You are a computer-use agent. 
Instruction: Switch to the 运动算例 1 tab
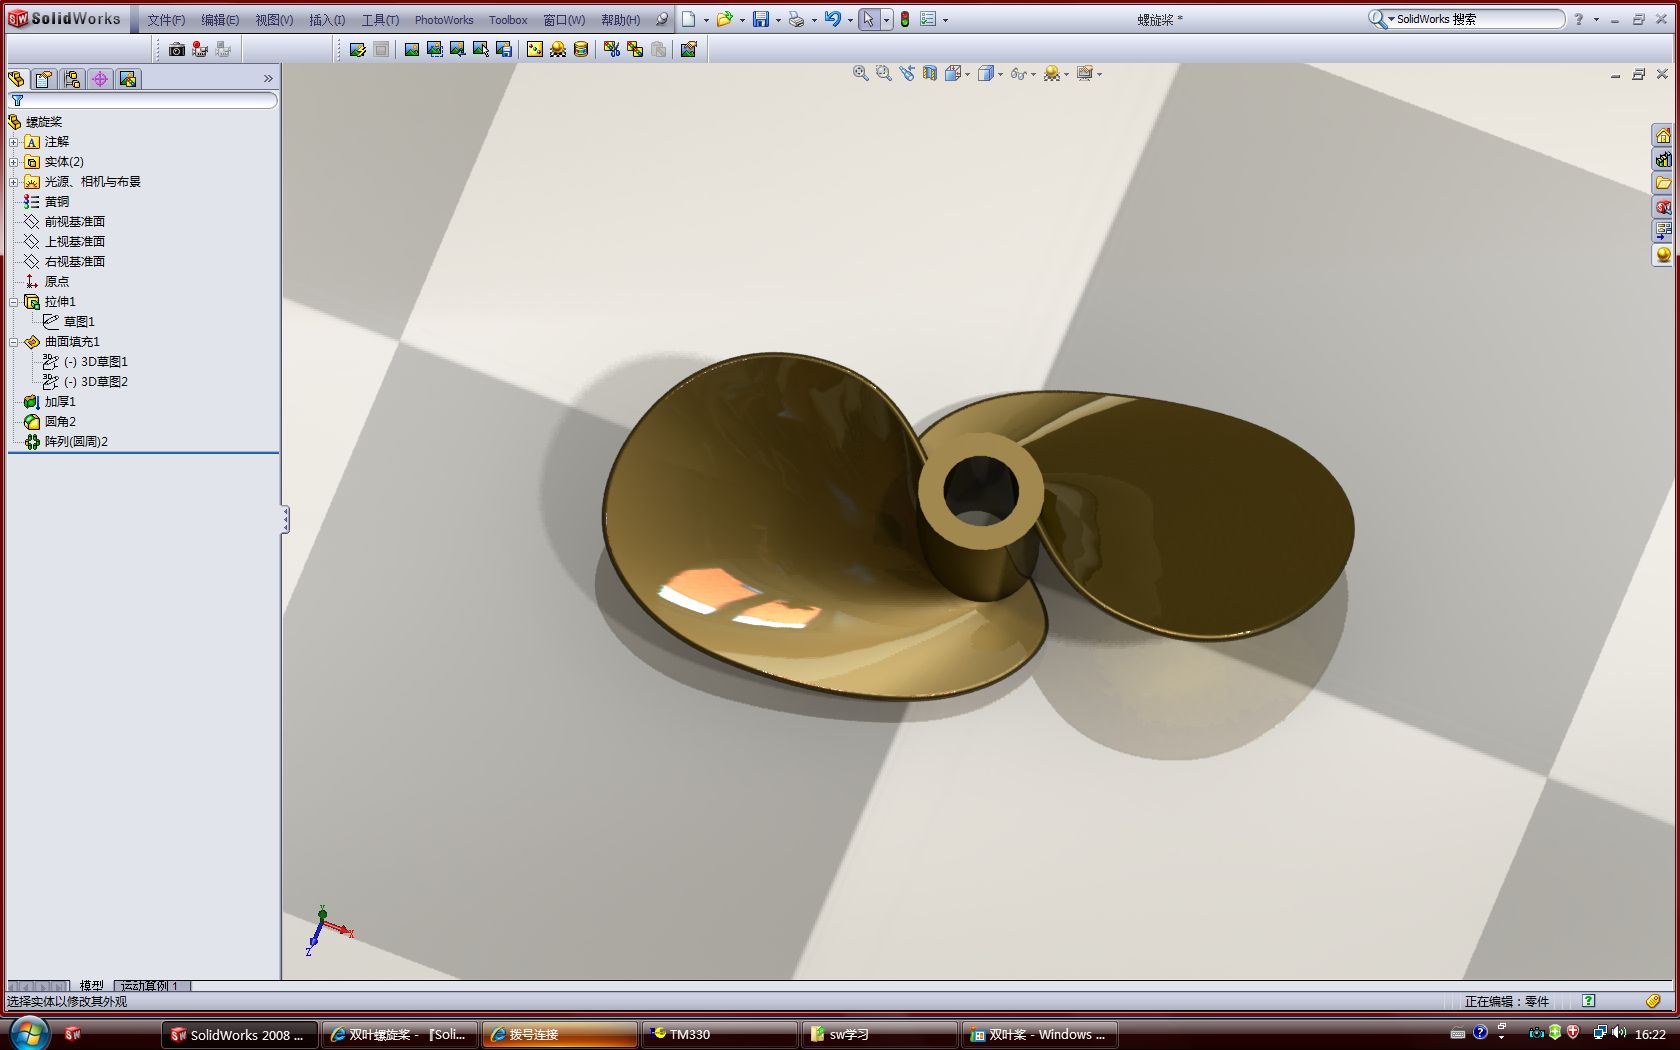(x=150, y=986)
